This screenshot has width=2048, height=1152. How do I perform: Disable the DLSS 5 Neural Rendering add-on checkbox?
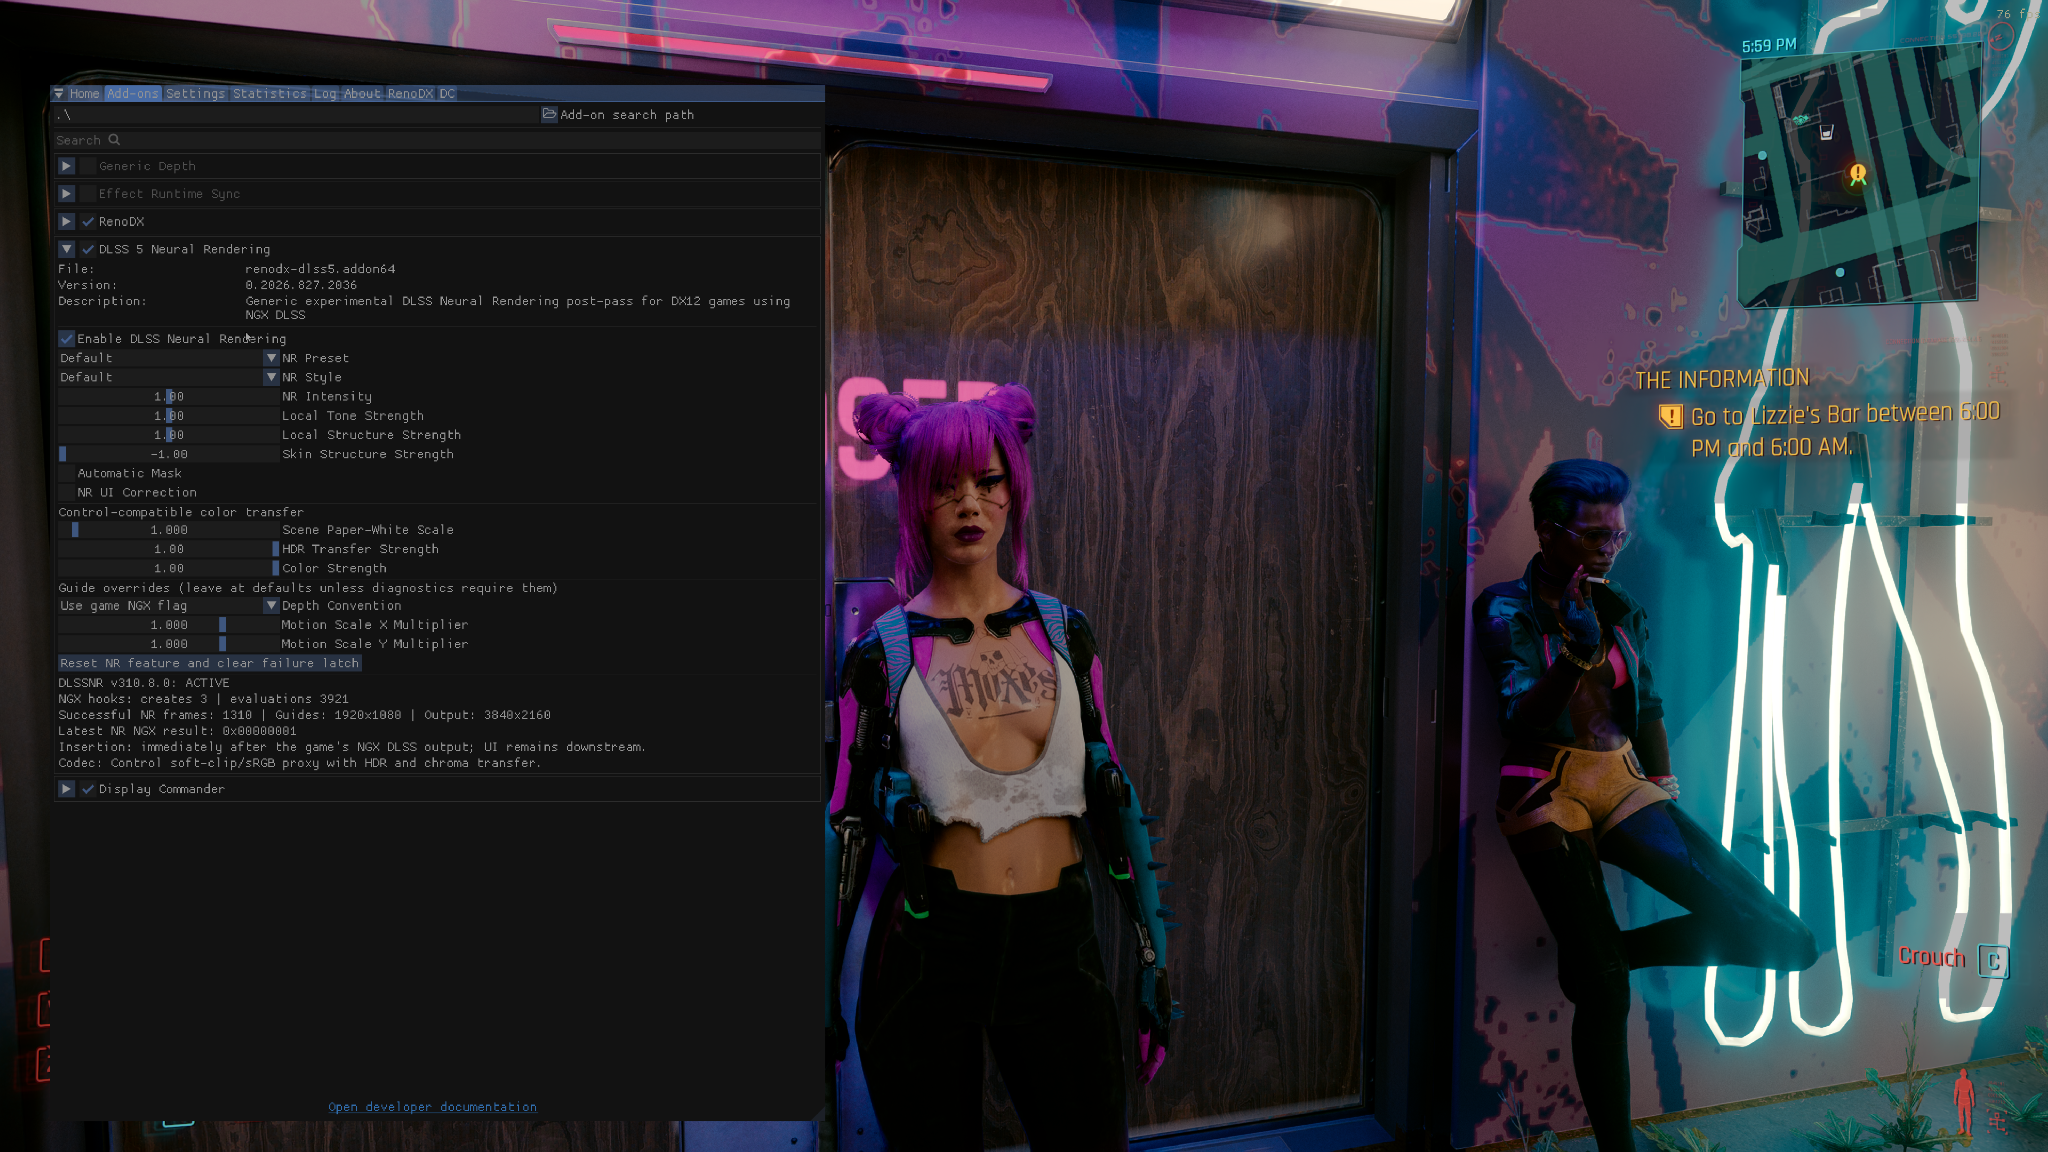click(x=88, y=249)
